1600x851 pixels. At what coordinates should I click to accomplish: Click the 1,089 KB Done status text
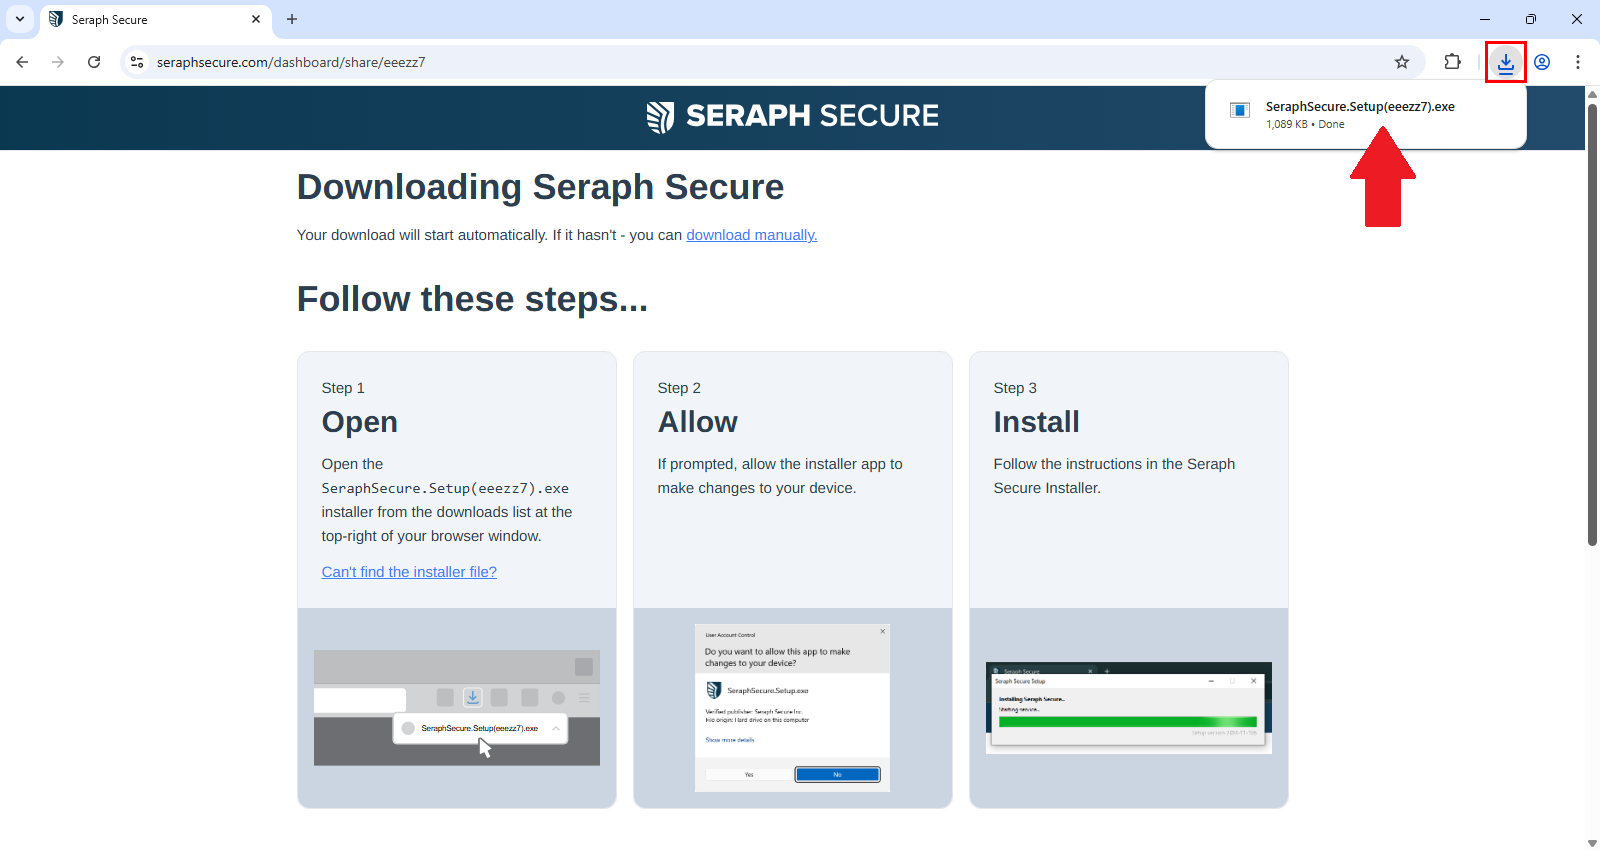tap(1305, 124)
